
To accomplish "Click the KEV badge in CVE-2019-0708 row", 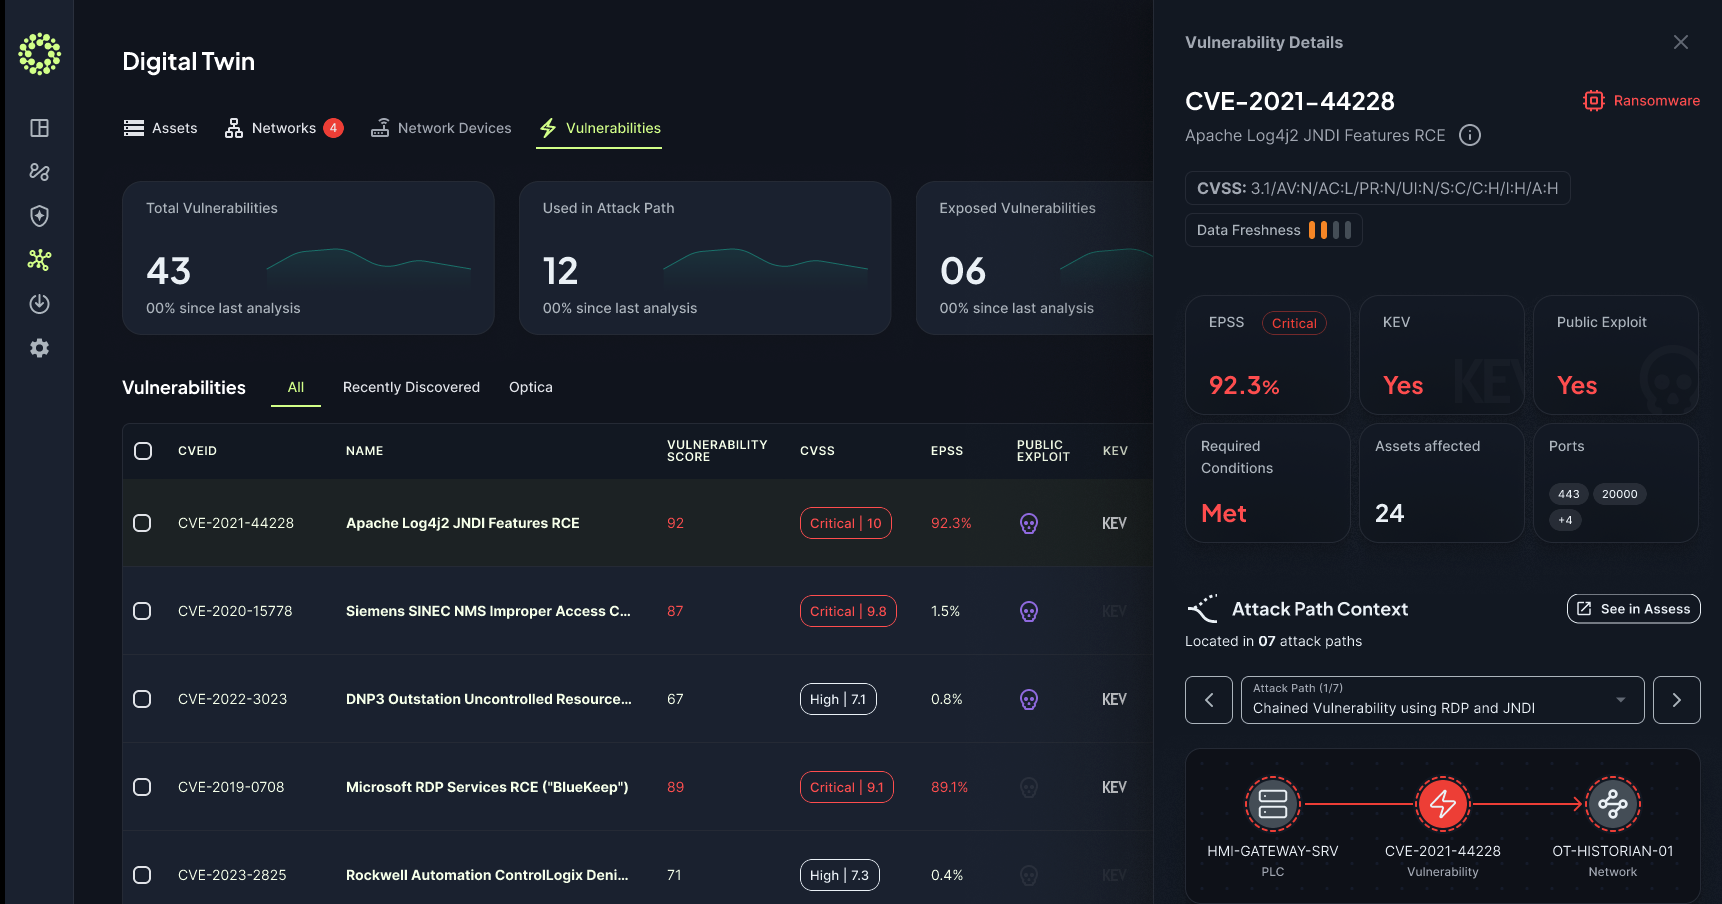I will 1114,787.
